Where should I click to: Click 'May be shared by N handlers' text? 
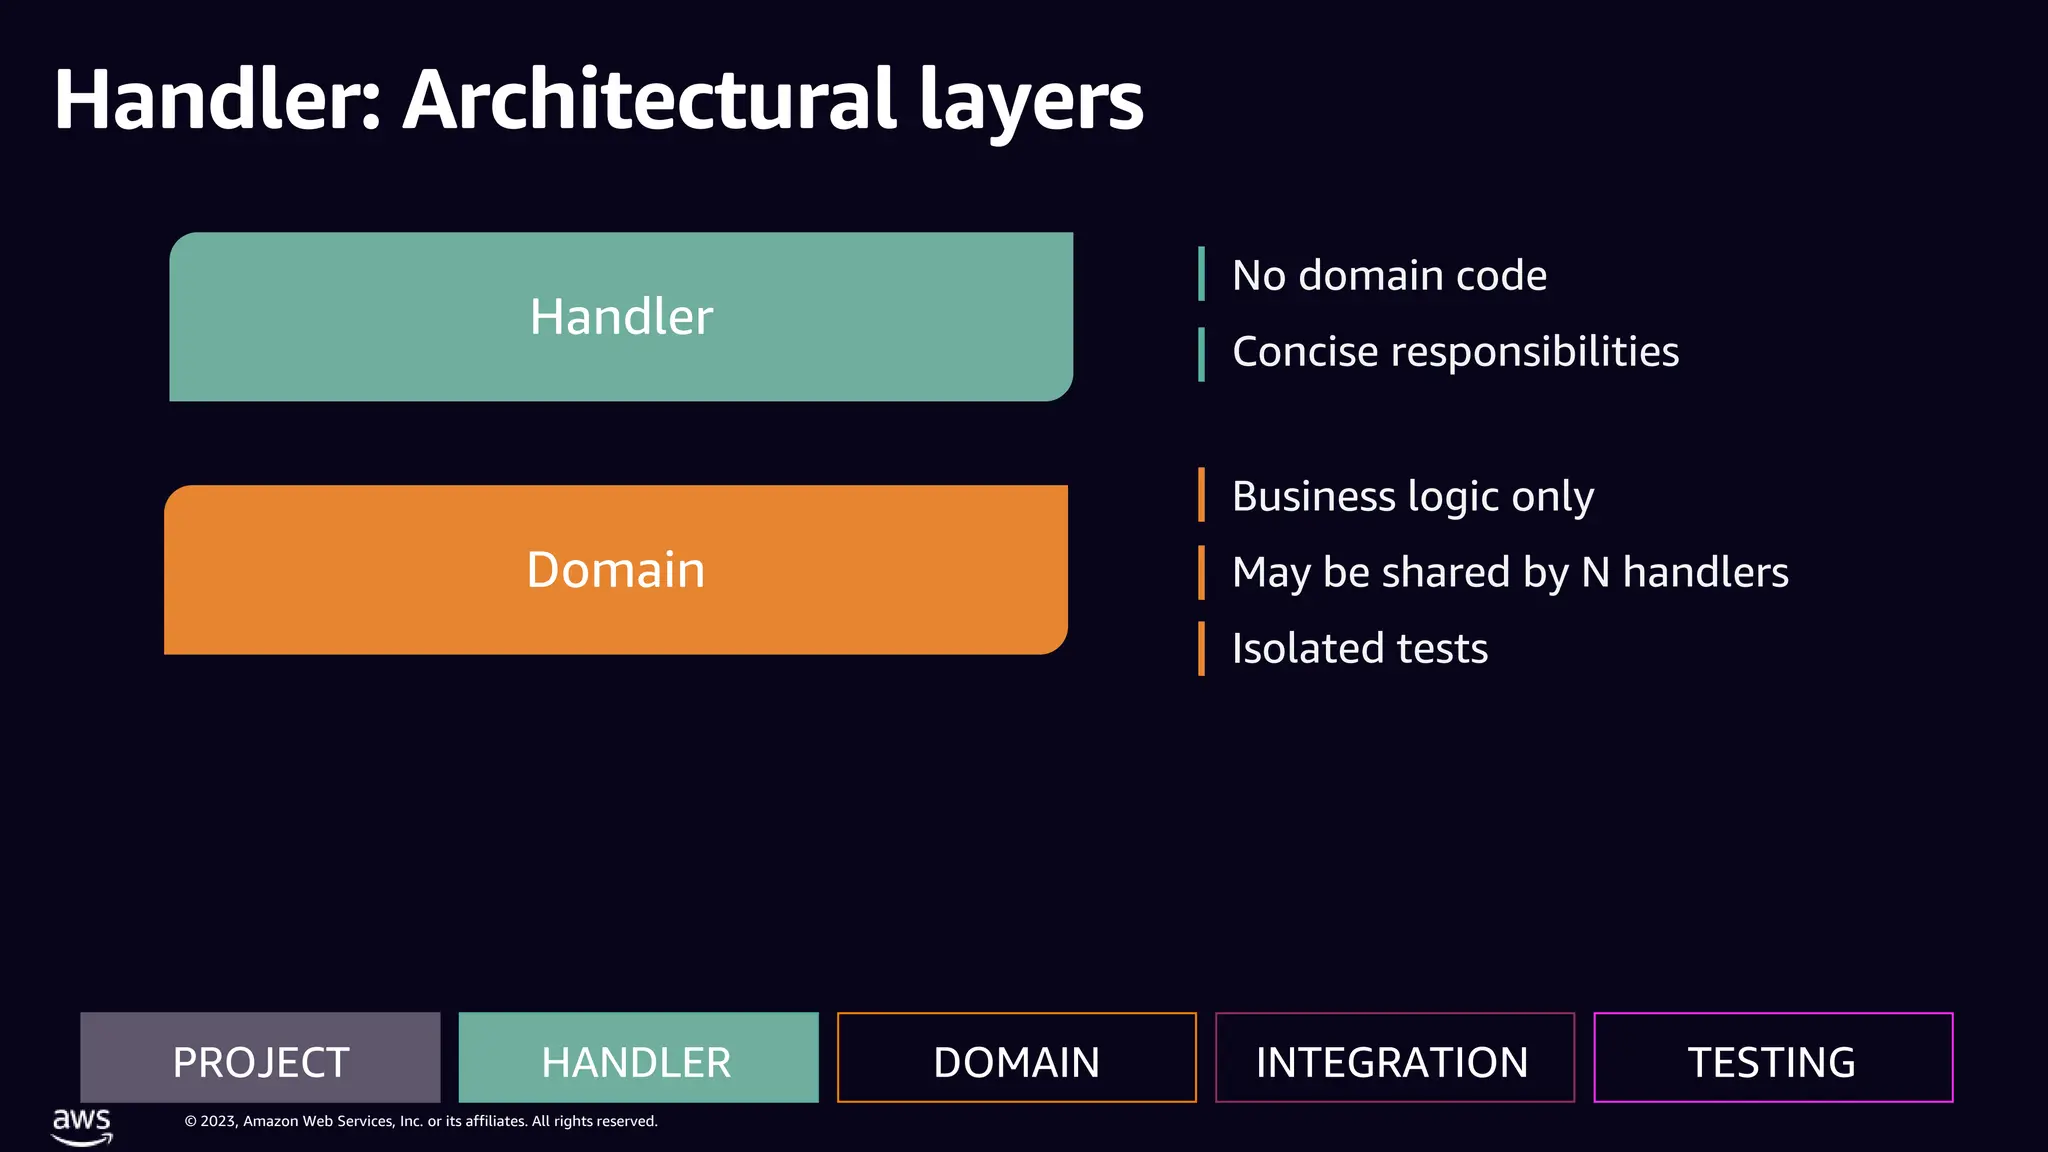[1510, 573]
